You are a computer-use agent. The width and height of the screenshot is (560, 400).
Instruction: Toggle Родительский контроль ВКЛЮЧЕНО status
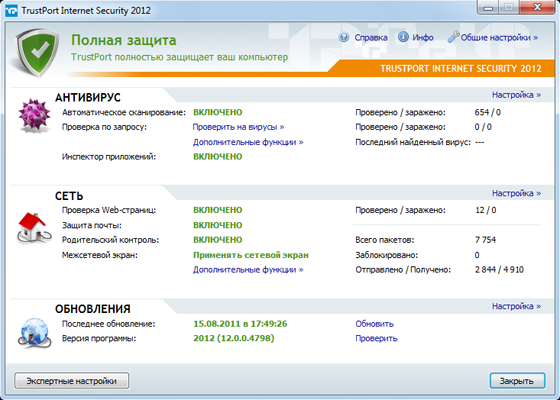(x=218, y=240)
